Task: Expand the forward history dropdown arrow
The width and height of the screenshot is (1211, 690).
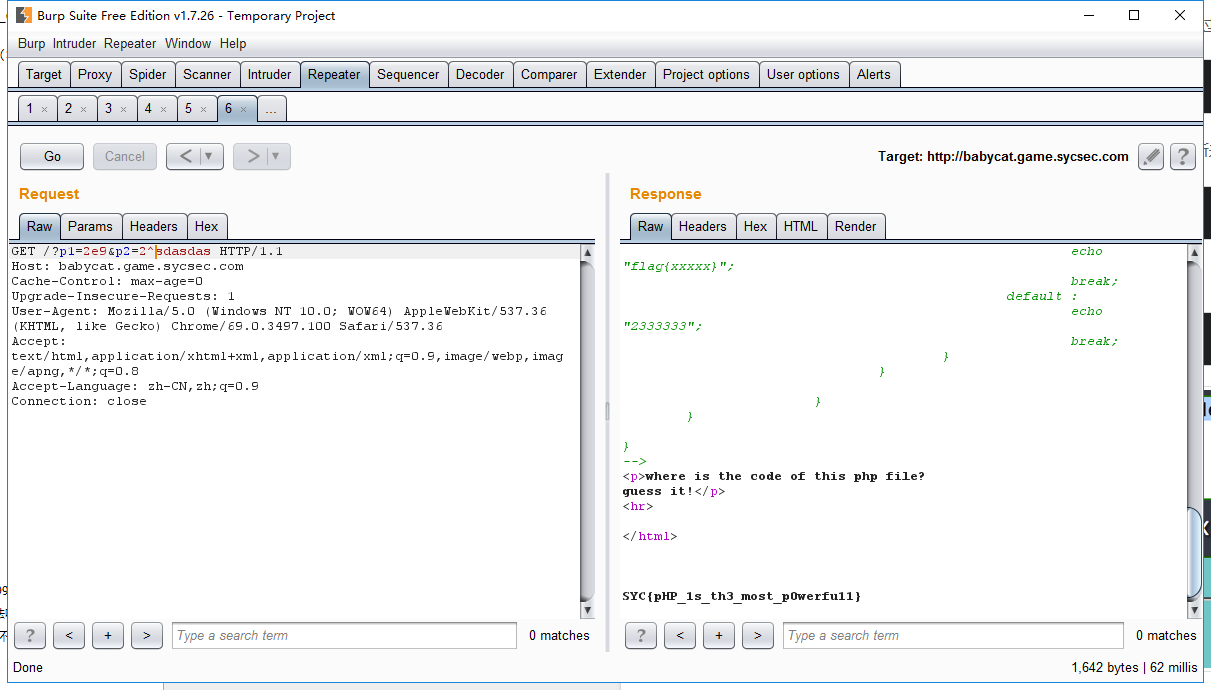Action: point(277,156)
